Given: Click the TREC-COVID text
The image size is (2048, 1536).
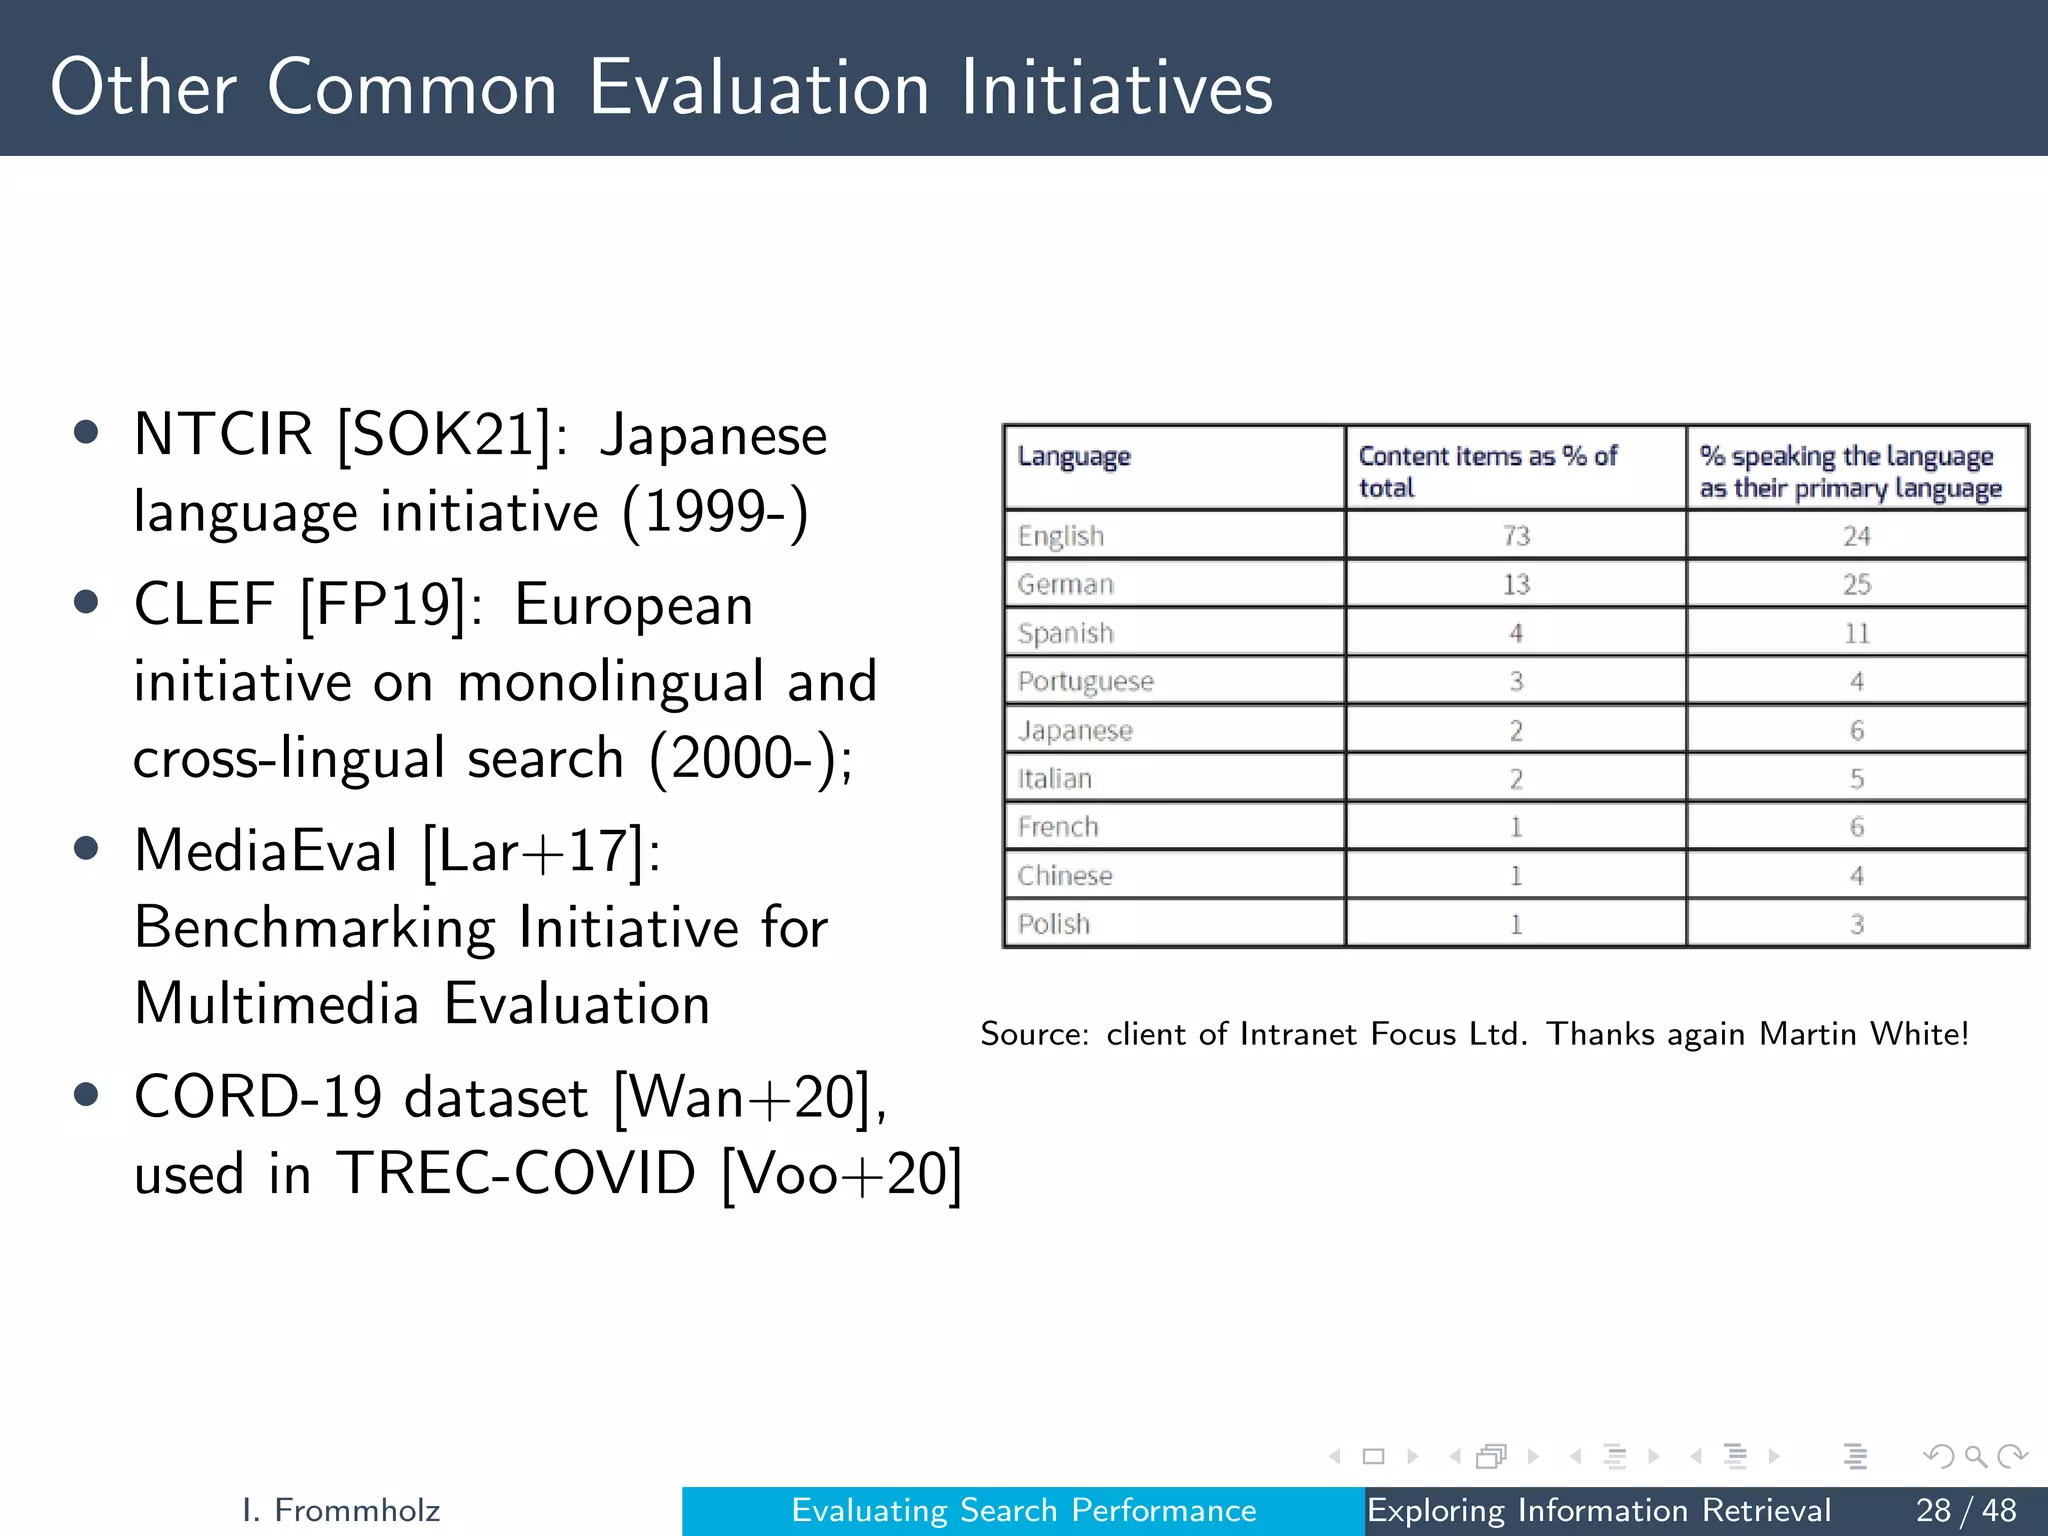Looking at the screenshot, I should click(516, 1173).
